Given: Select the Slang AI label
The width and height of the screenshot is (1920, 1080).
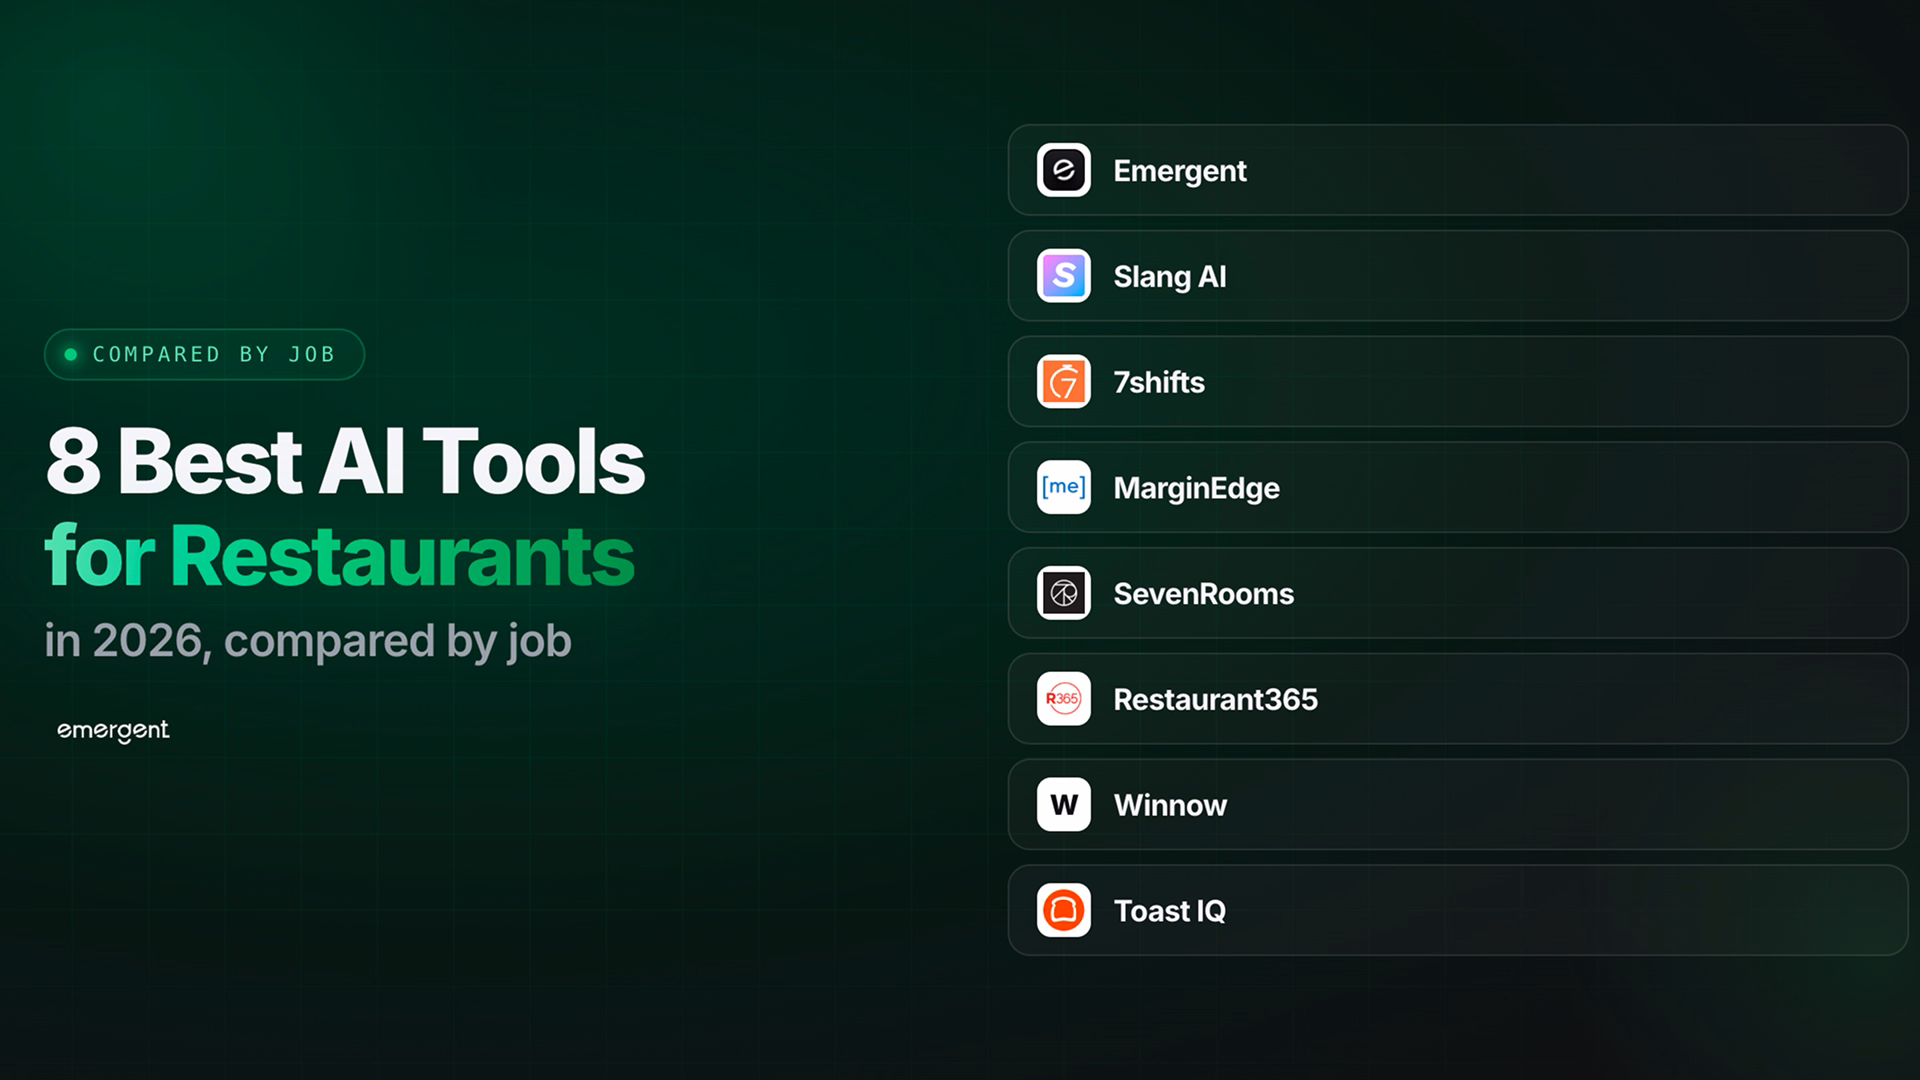Looking at the screenshot, I should (1170, 277).
